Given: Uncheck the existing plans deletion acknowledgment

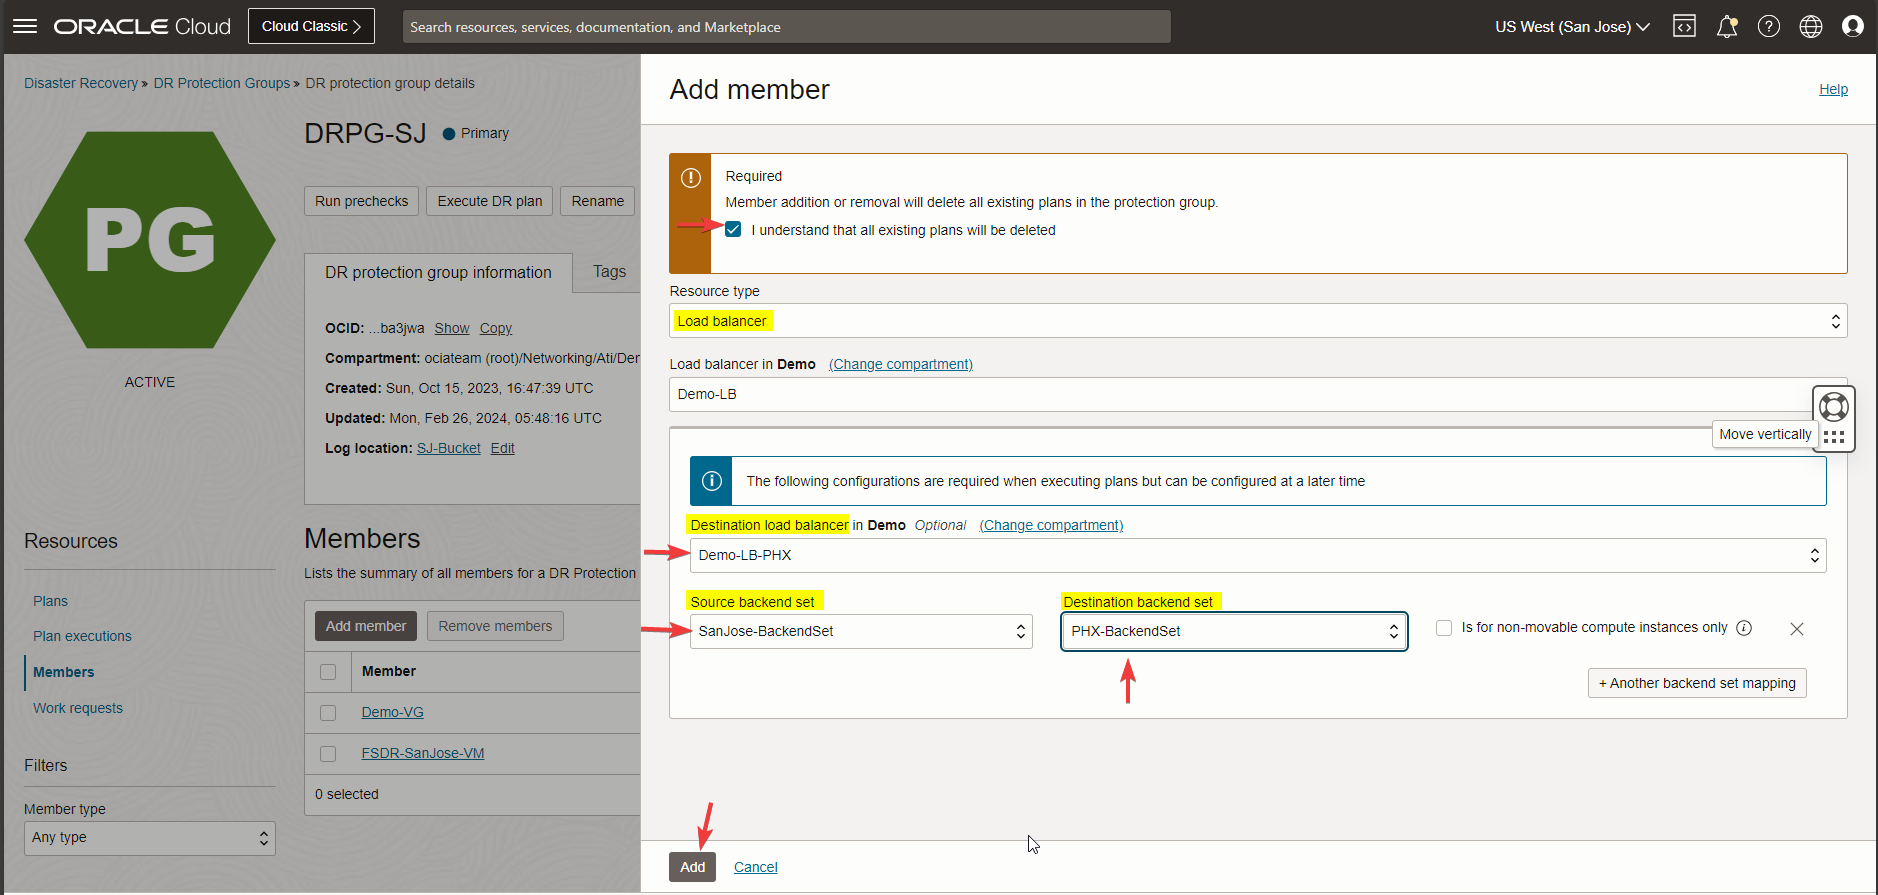Looking at the screenshot, I should (x=733, y=230).
